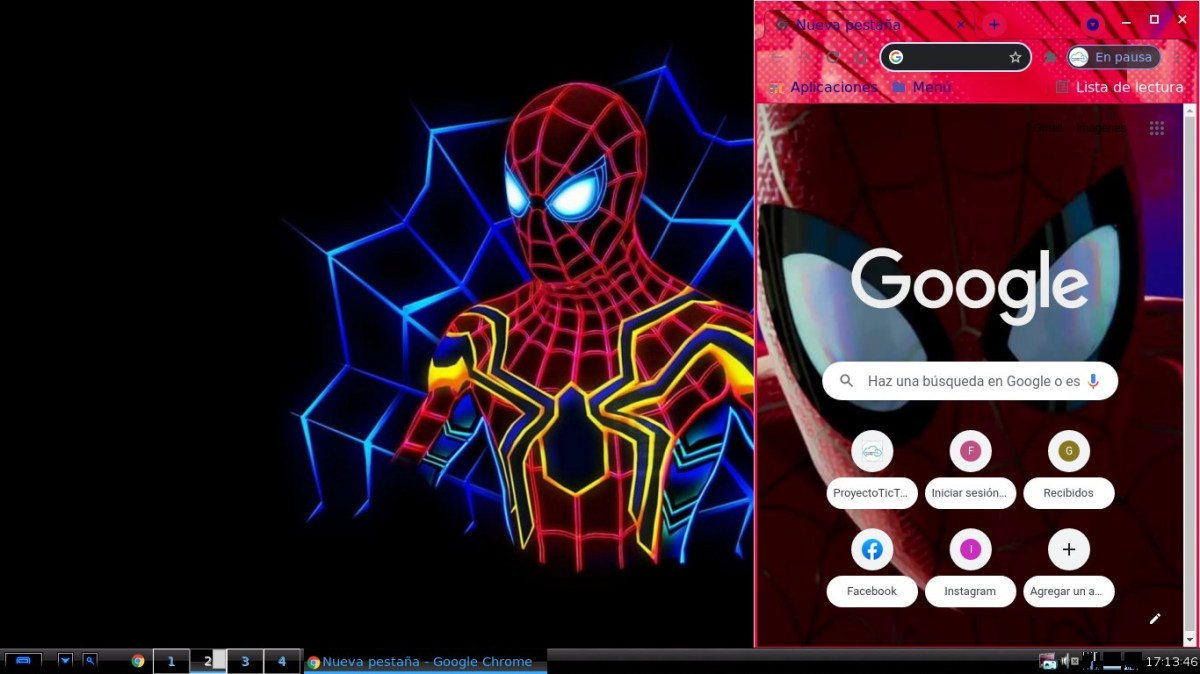
Task: Switch to workspace 3
Action: [x=245, y=661]
